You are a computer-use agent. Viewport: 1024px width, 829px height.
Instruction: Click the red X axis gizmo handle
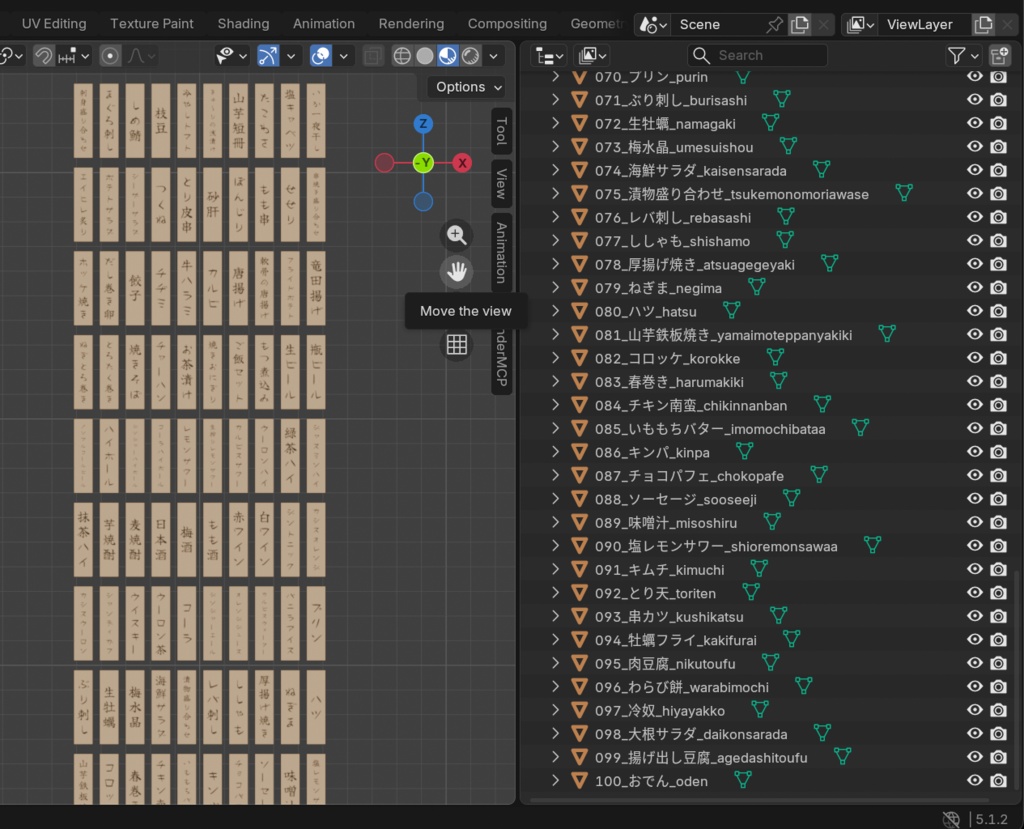click(462, 163)
